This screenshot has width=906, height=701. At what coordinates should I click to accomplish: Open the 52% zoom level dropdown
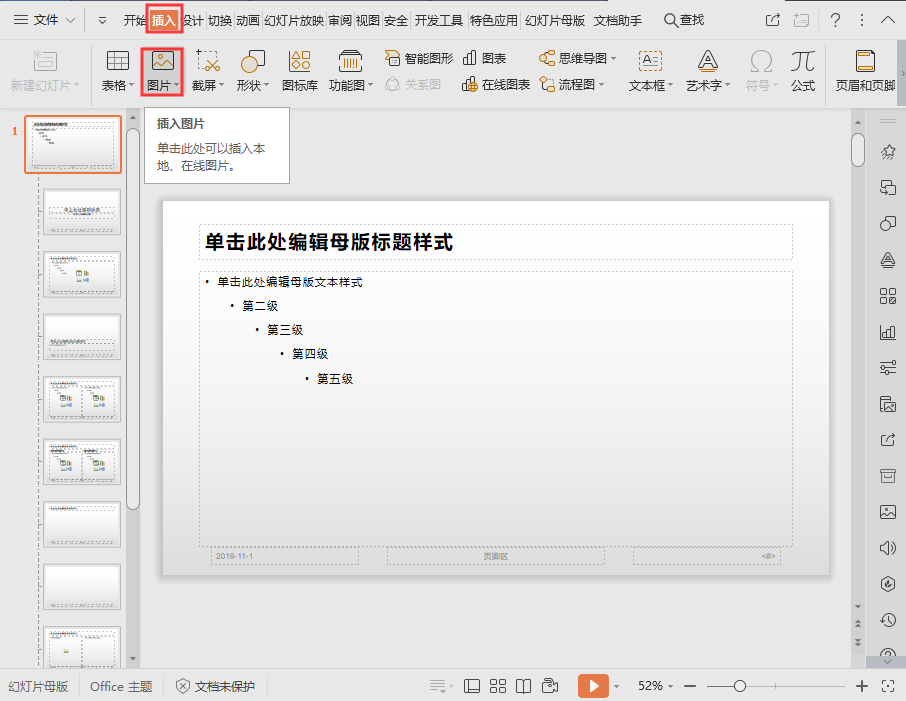[657, 686]
